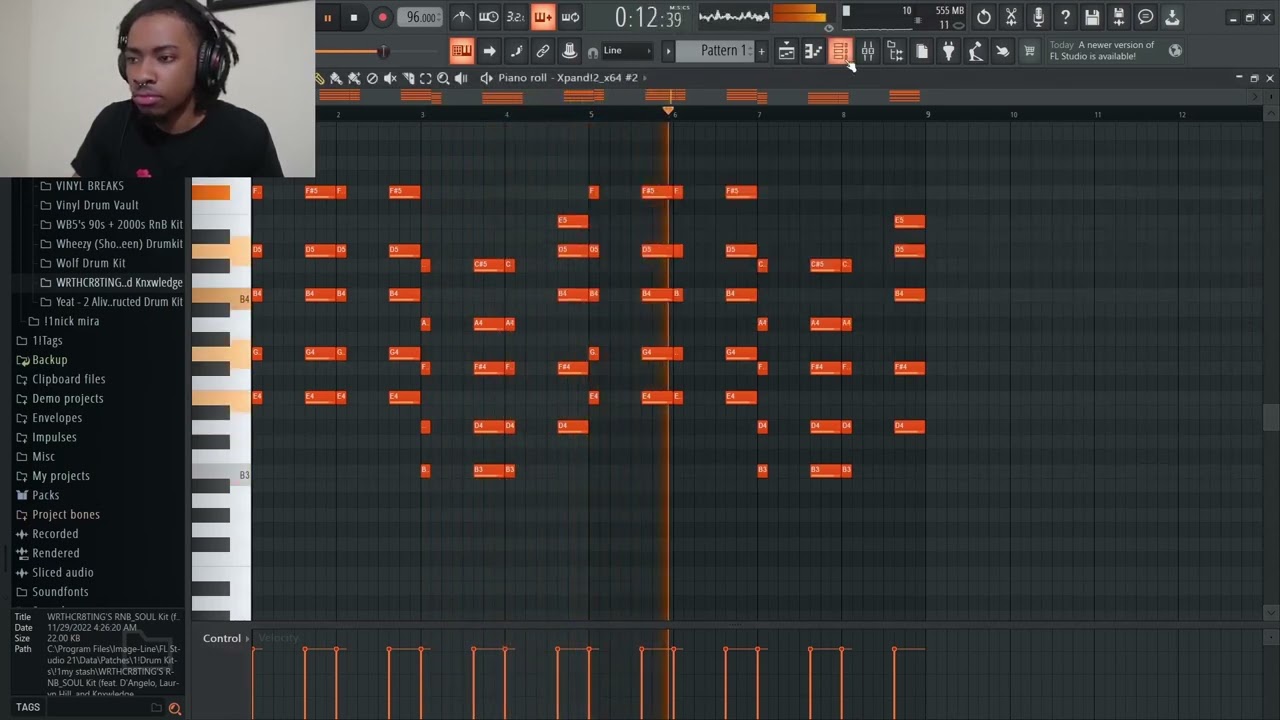Expand the Packs folder
1280x720 pixels.
tap(45, 495)
